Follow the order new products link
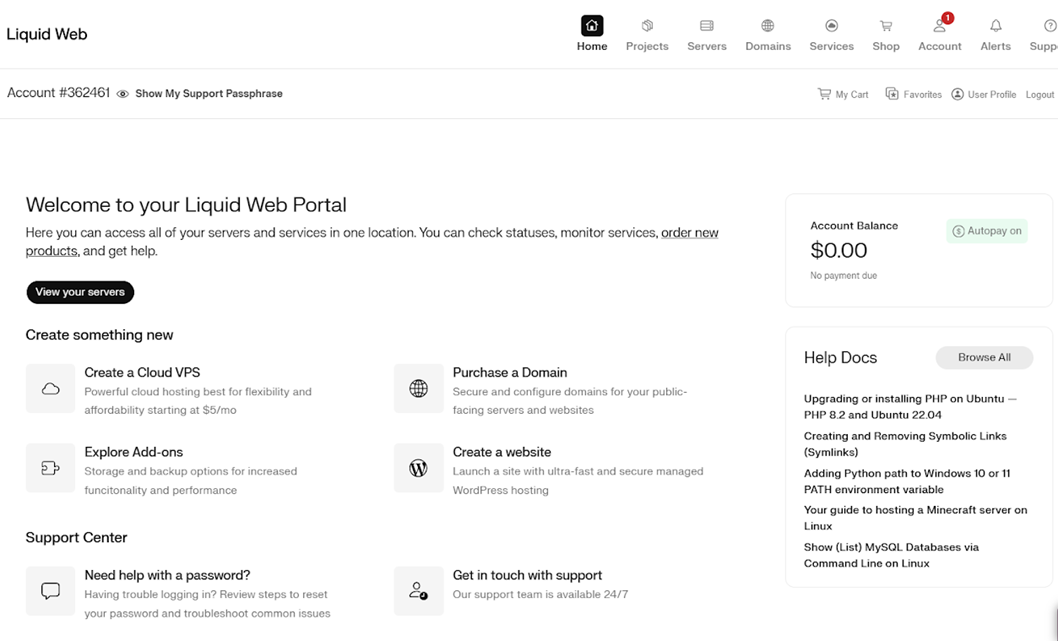1058x641 pixels. (x=689, y=233)
